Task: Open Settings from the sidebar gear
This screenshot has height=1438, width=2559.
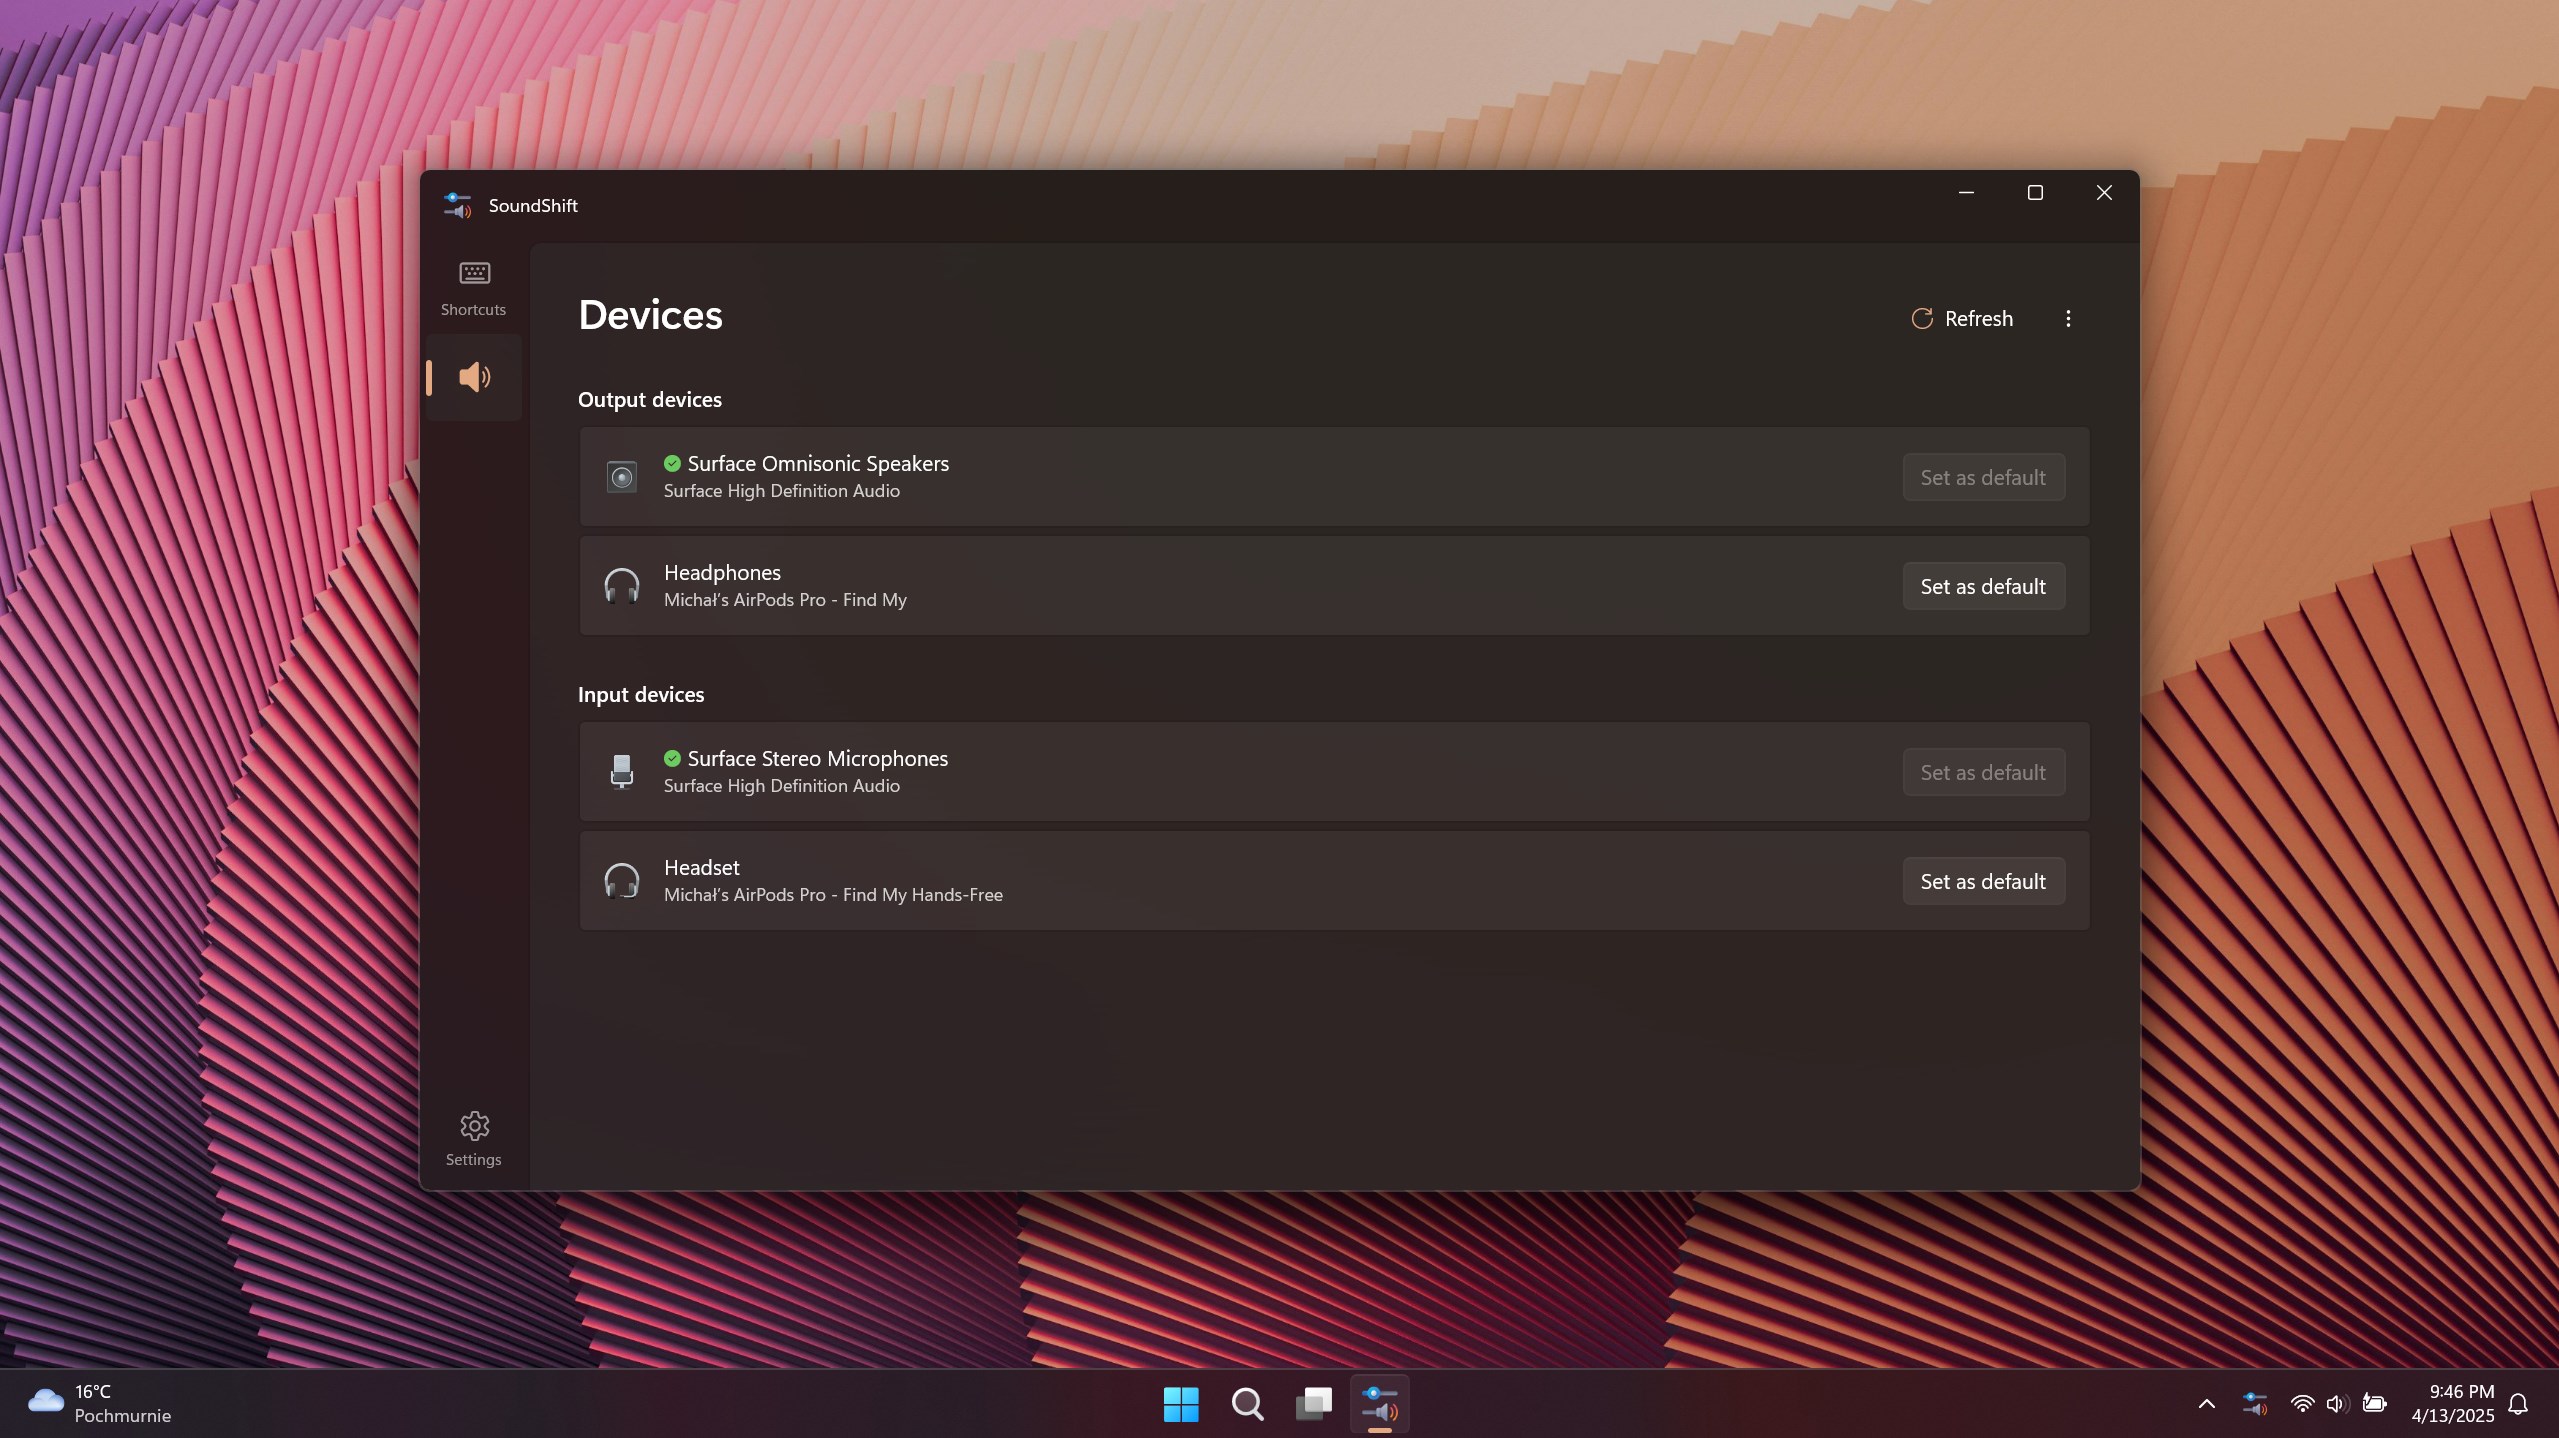Action: click(x=473, y=1138)
